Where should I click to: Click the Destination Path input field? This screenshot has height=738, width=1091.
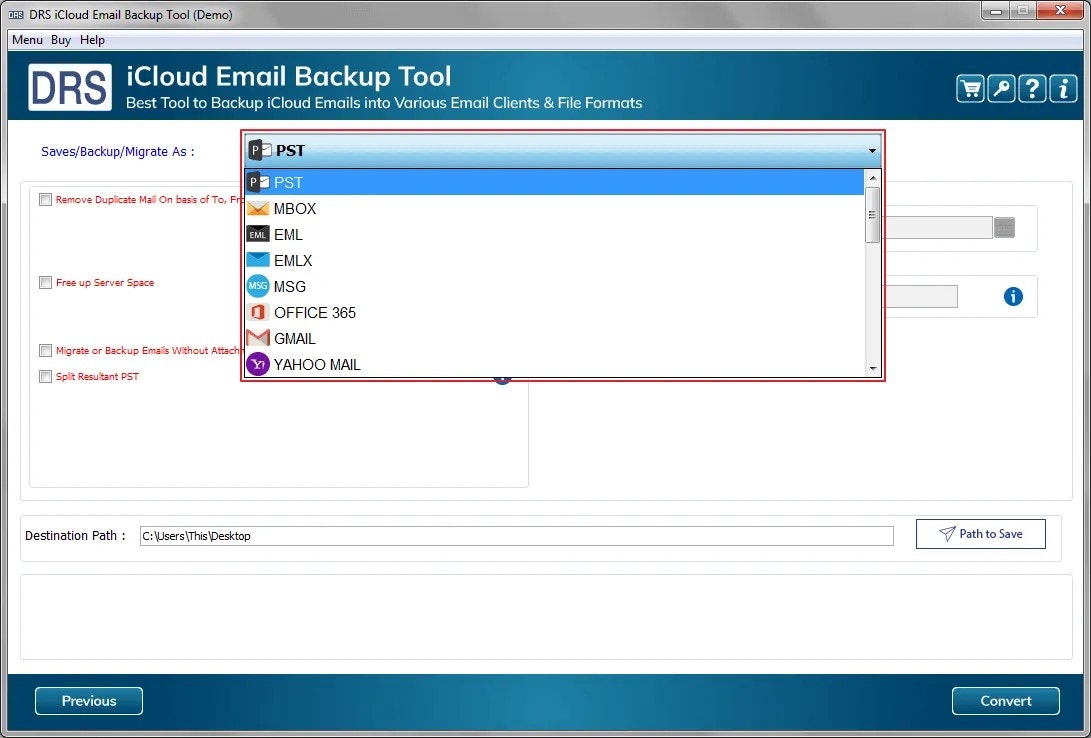[516, 536]
